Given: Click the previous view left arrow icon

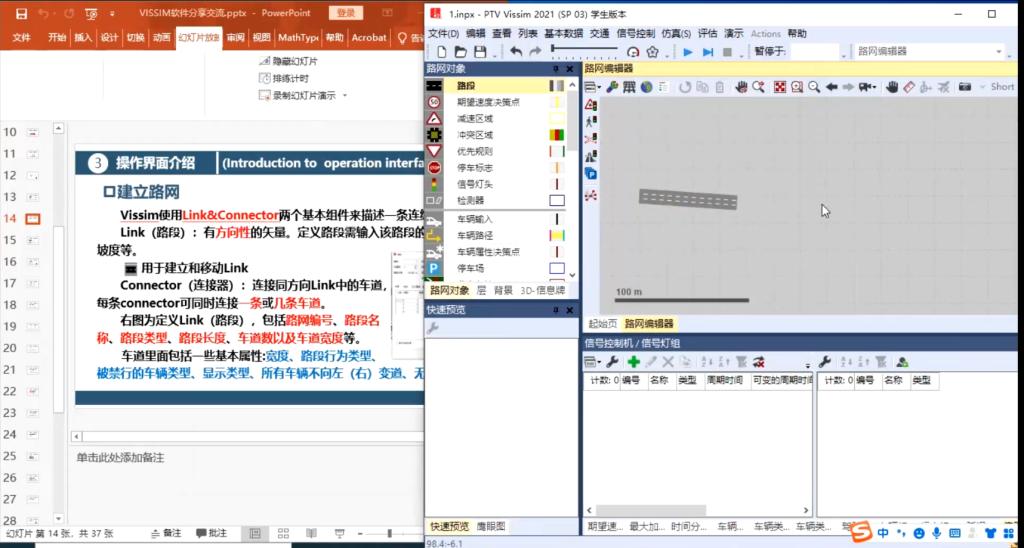Looking at the screenshot, I should click(831, 87).
